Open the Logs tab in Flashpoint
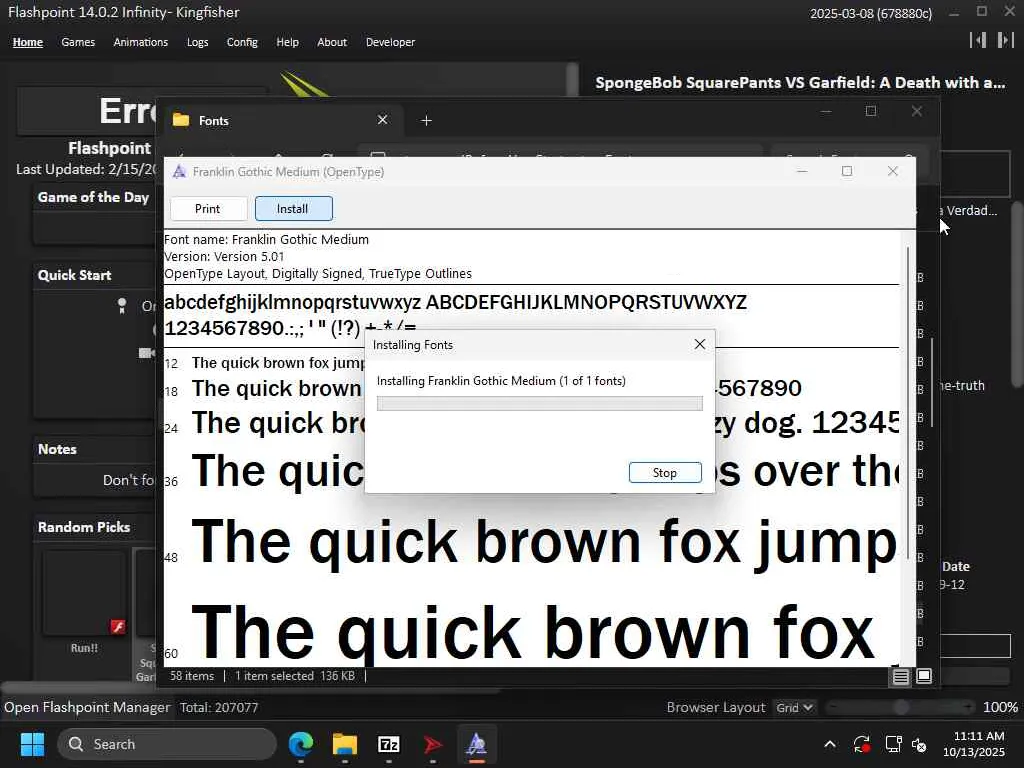This screenshot has width=1024, height=768. coord(197,42)
